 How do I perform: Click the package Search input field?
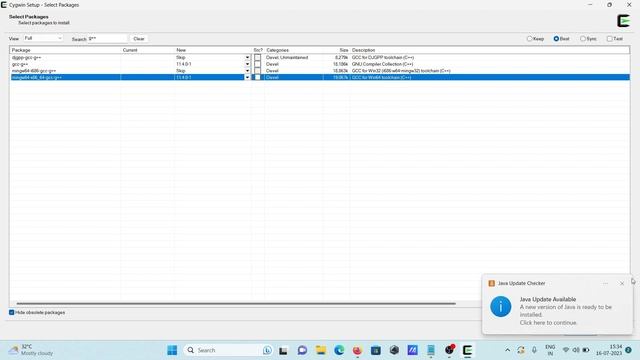pos(107,39)
